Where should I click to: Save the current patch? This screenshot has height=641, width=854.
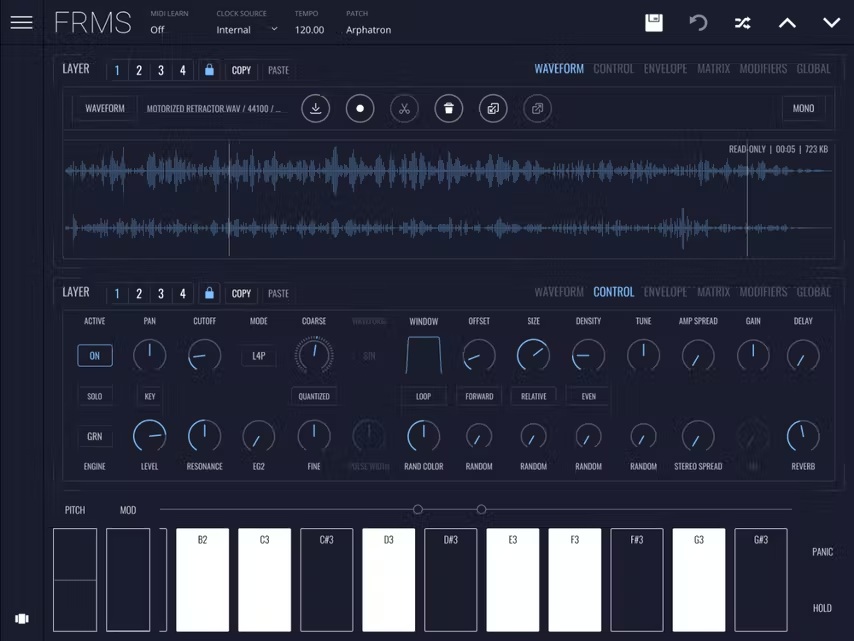[x=653, y=22]
